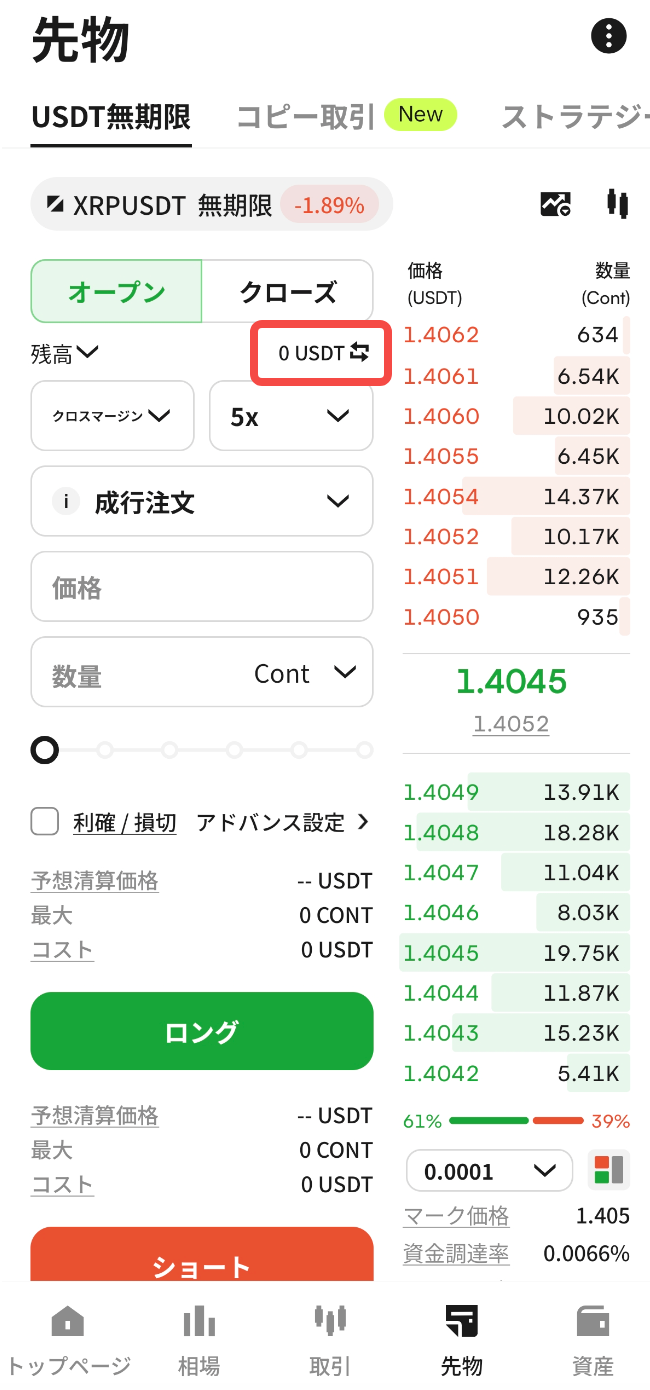The height and width of the screenshot is (1390, 650).
Task: Switch to ストラテジー tab
Action: 575,117
